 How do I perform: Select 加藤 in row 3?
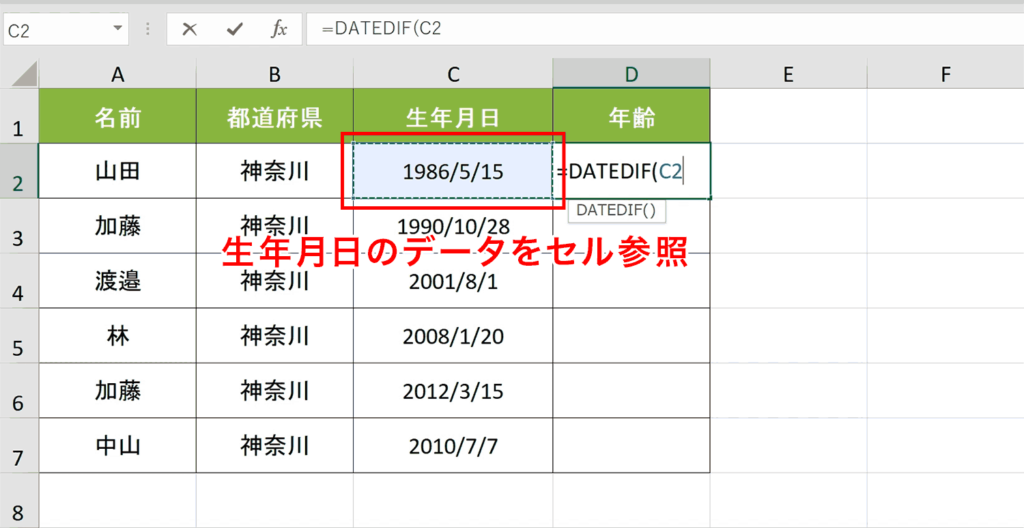click(118, 226)
